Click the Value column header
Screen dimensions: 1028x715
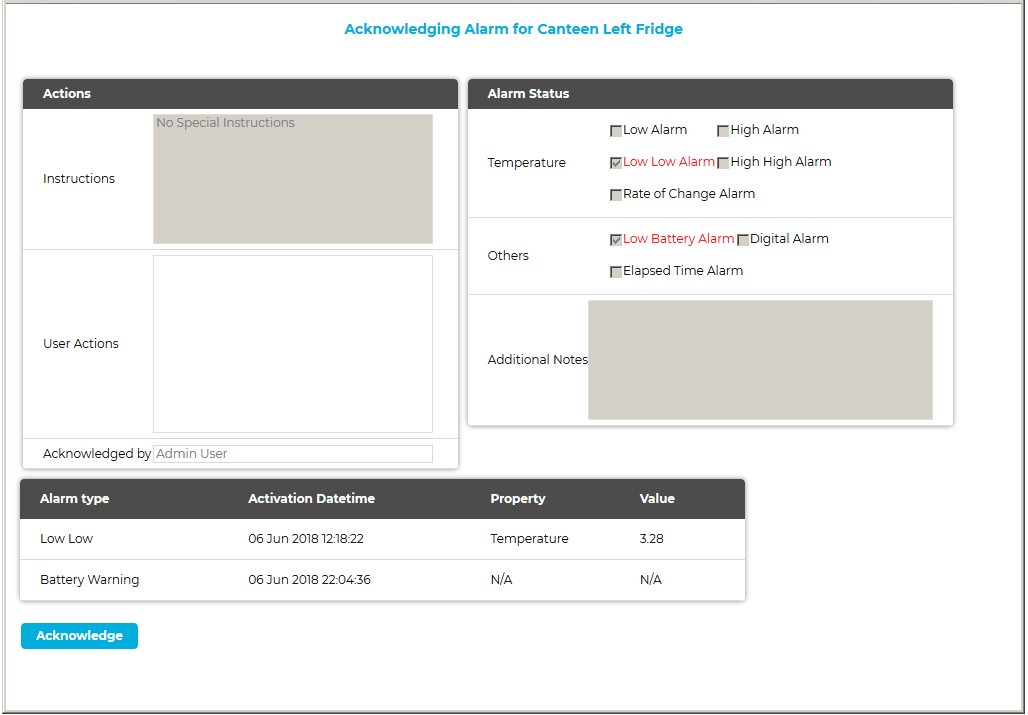(657, 499)
